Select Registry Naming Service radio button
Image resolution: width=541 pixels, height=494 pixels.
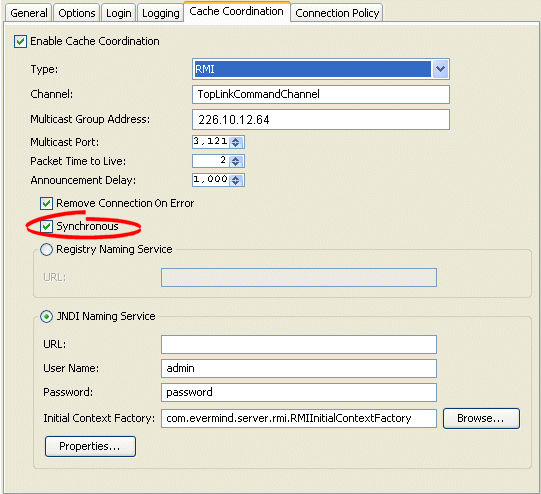click(x=46, y=249)
